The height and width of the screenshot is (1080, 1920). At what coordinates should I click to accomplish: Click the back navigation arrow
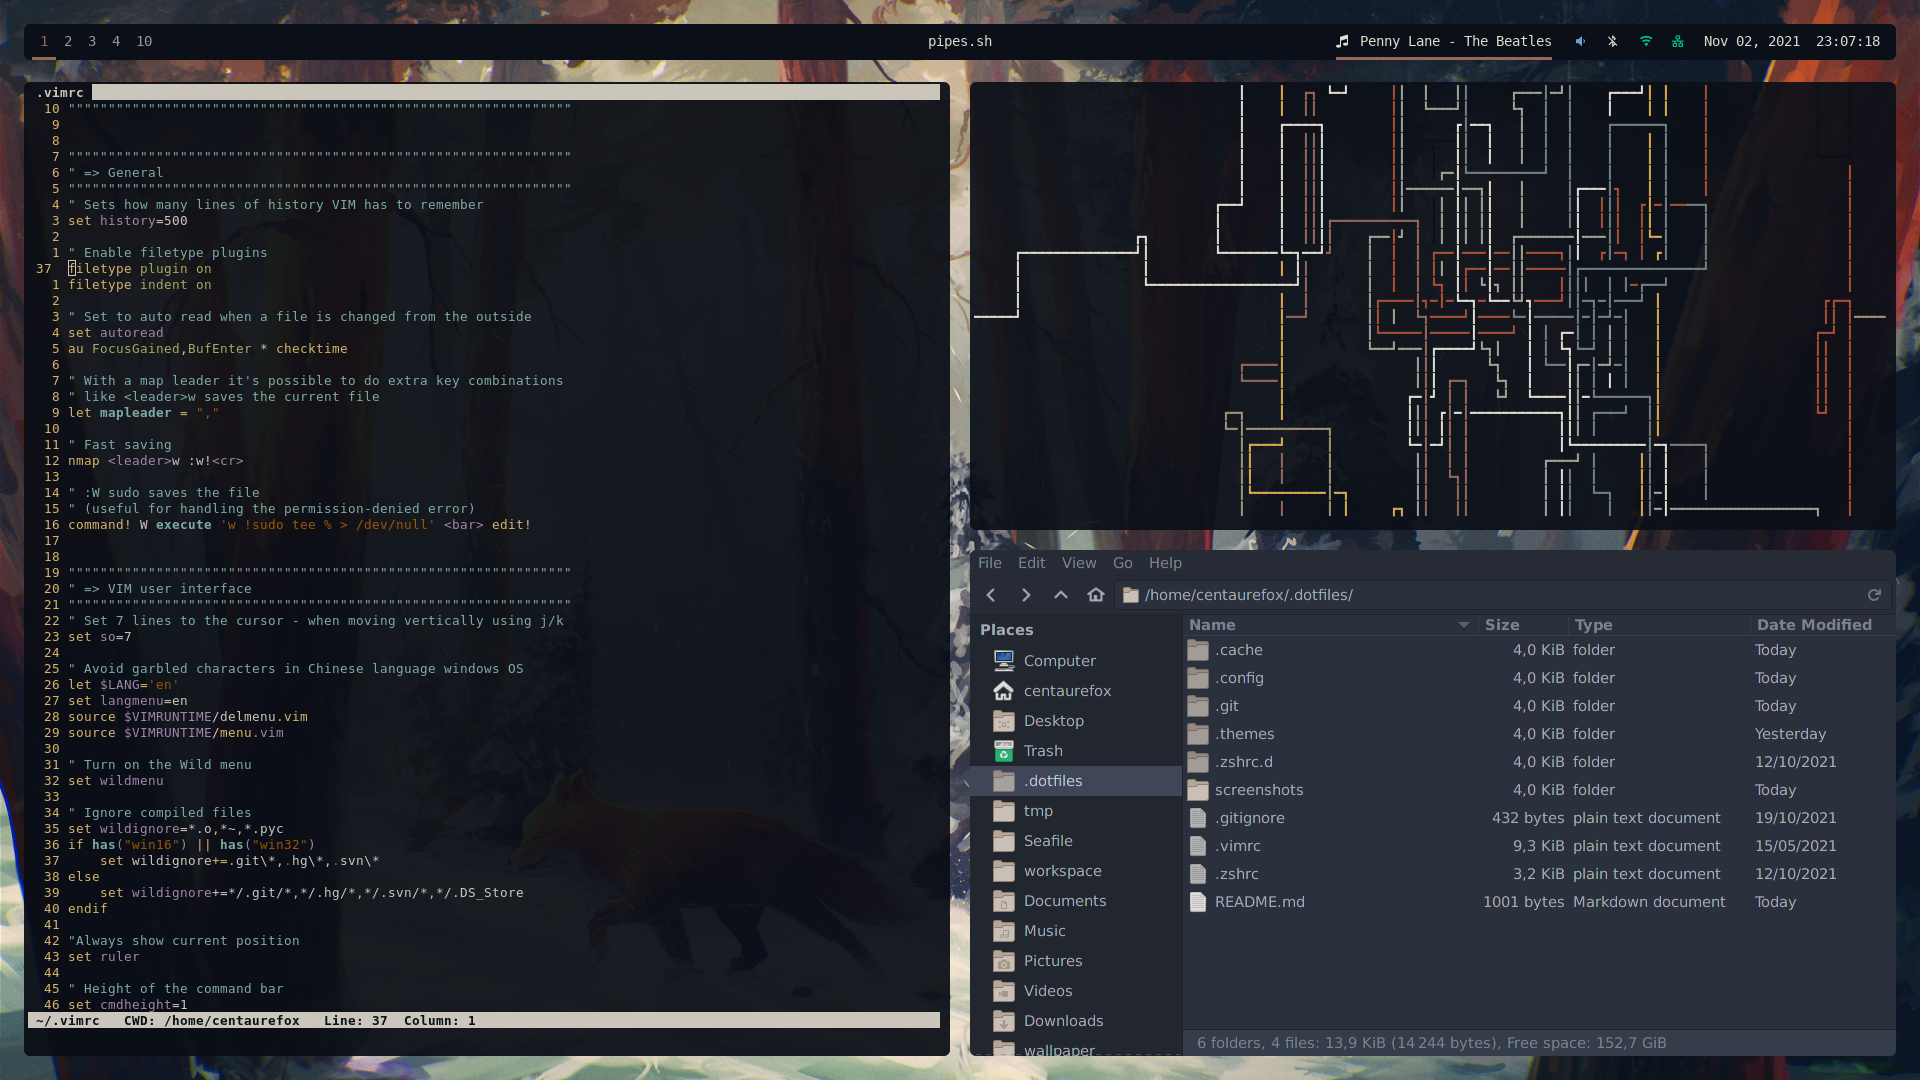coord(991,595)
